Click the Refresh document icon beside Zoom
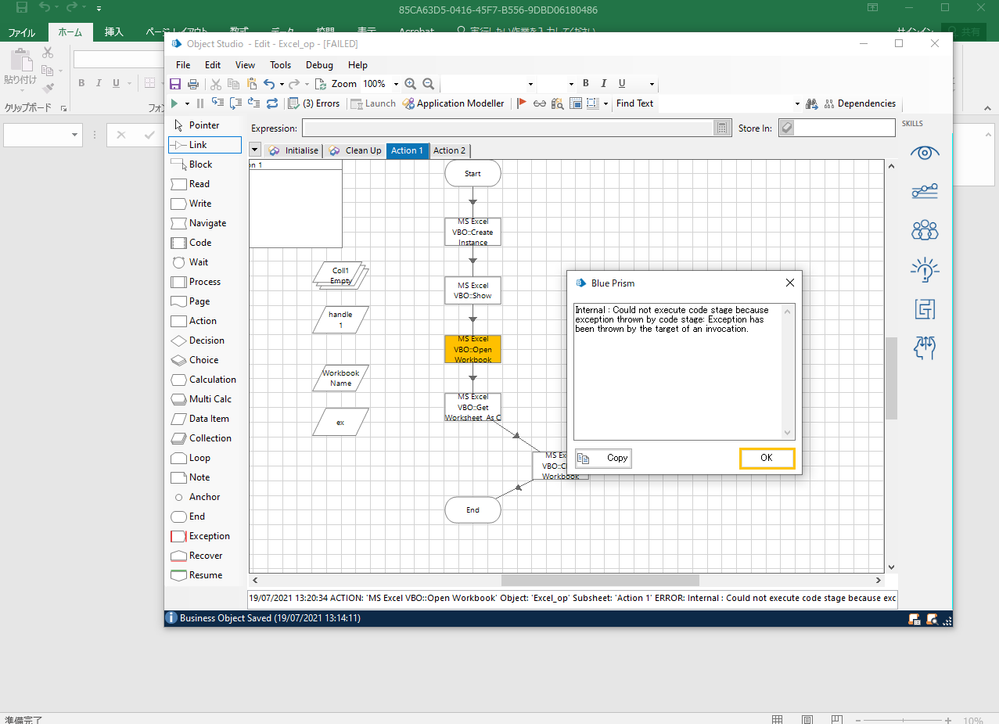 320,84
